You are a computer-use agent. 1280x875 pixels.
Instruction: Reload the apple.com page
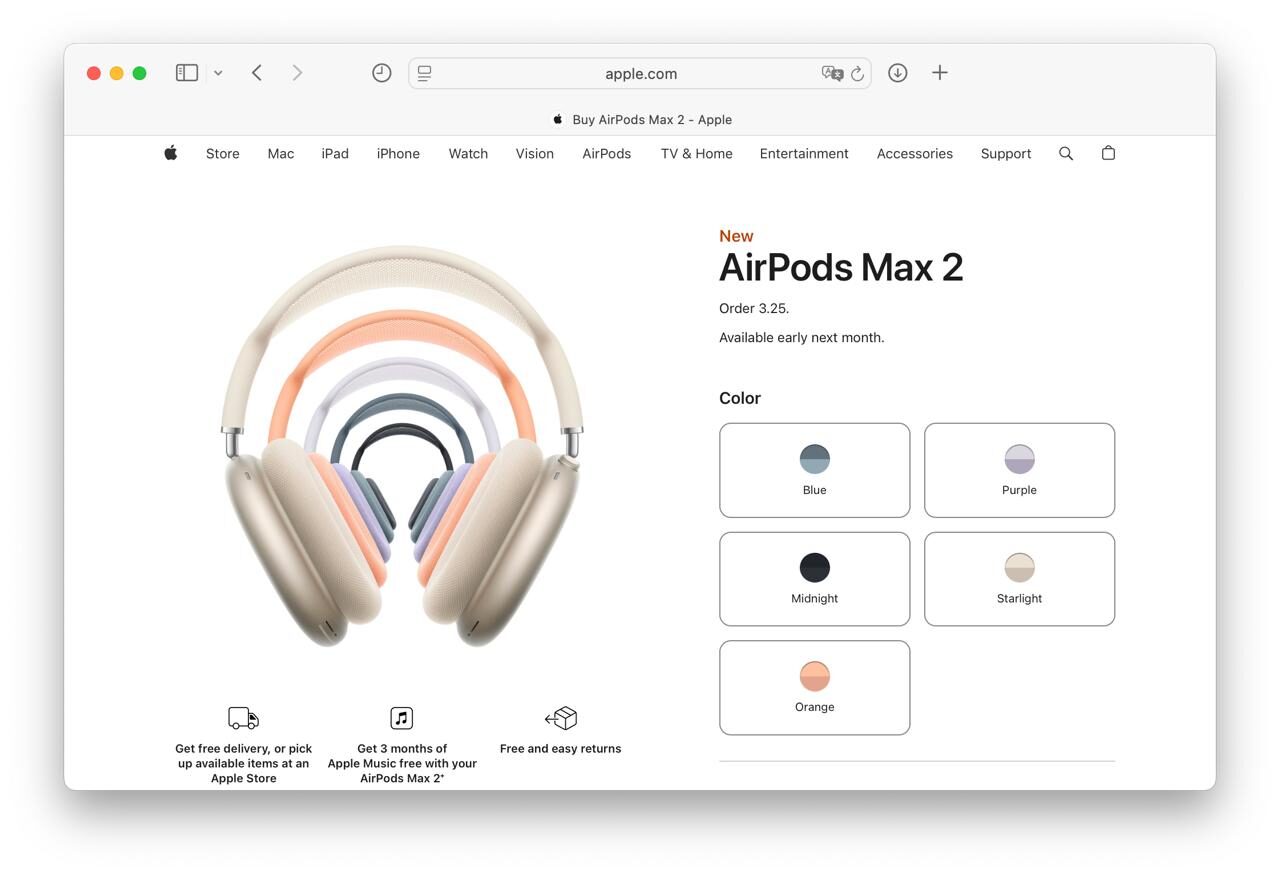pos(857,73)
